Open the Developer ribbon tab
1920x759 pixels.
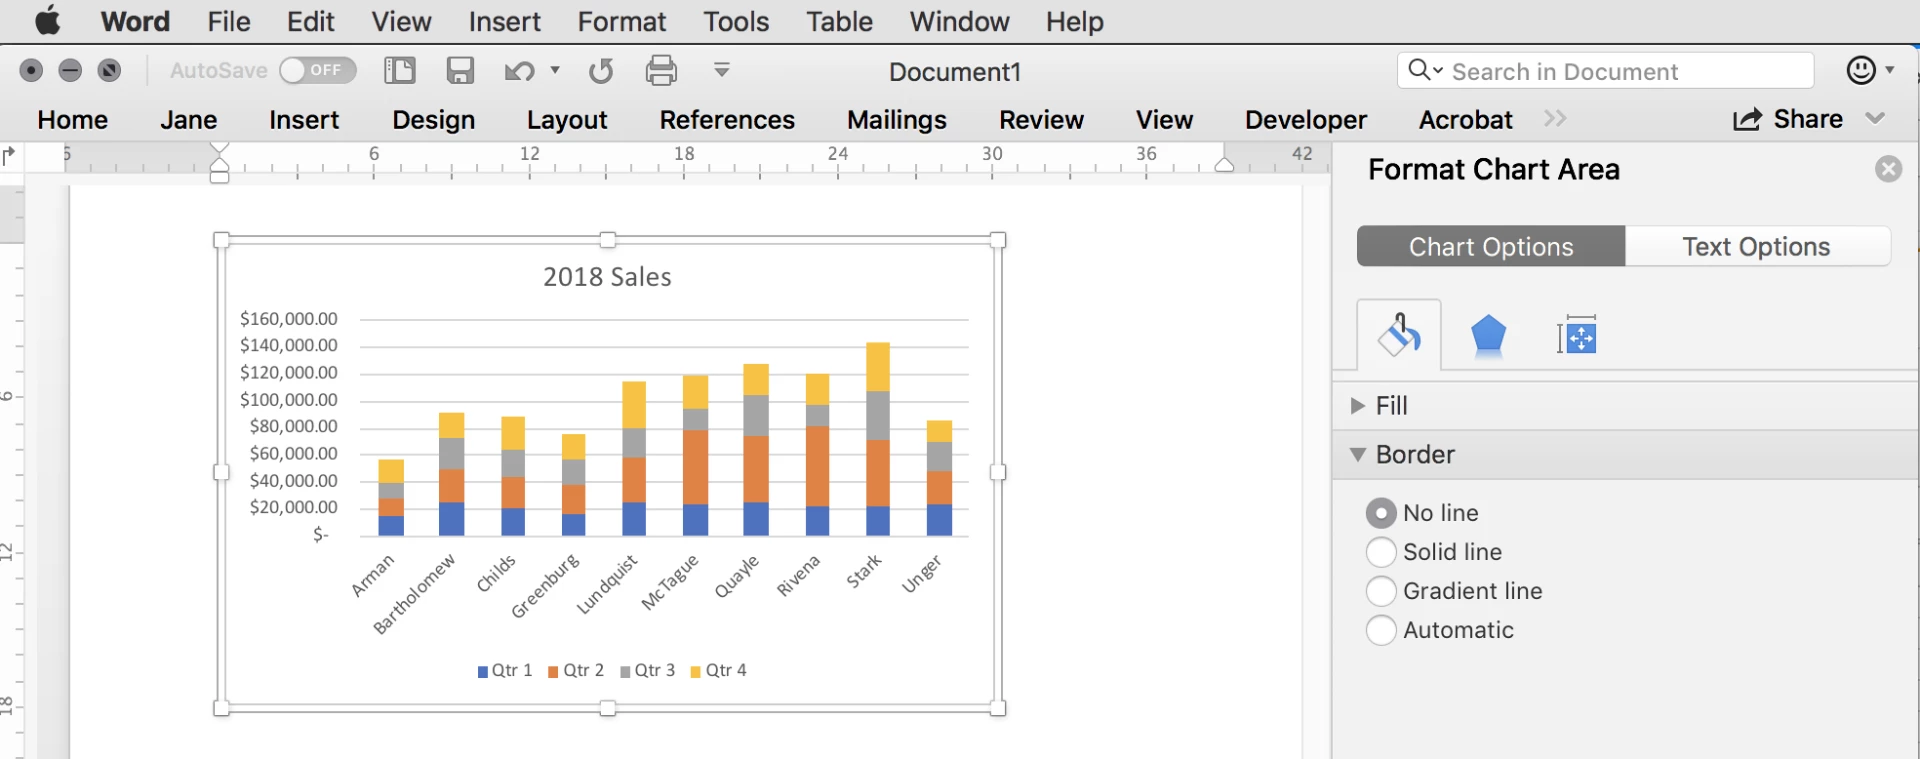pos(1306,120)
